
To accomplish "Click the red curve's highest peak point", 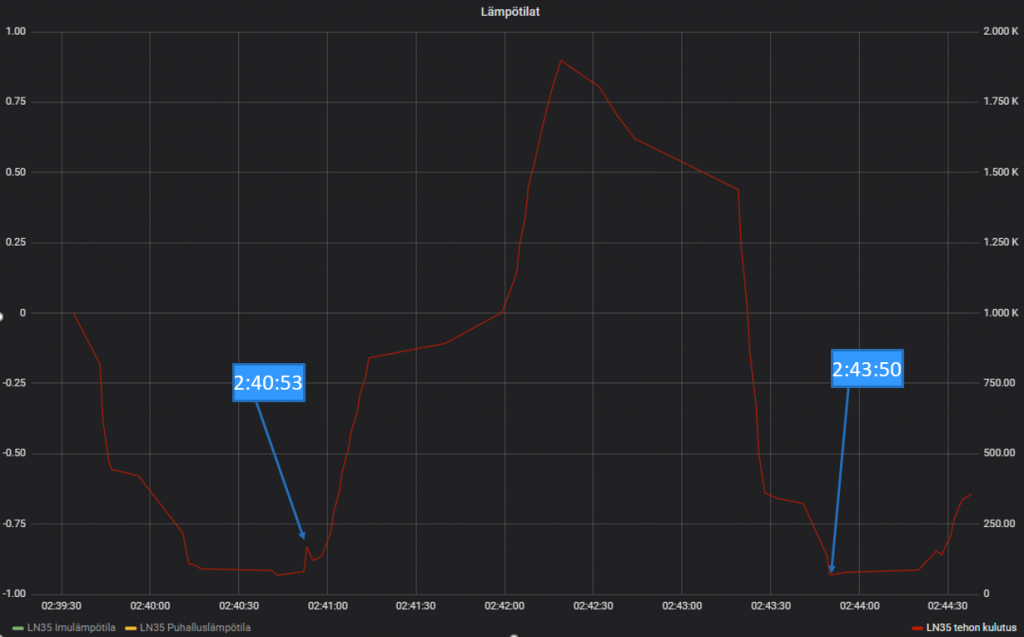I will (561, 61).
